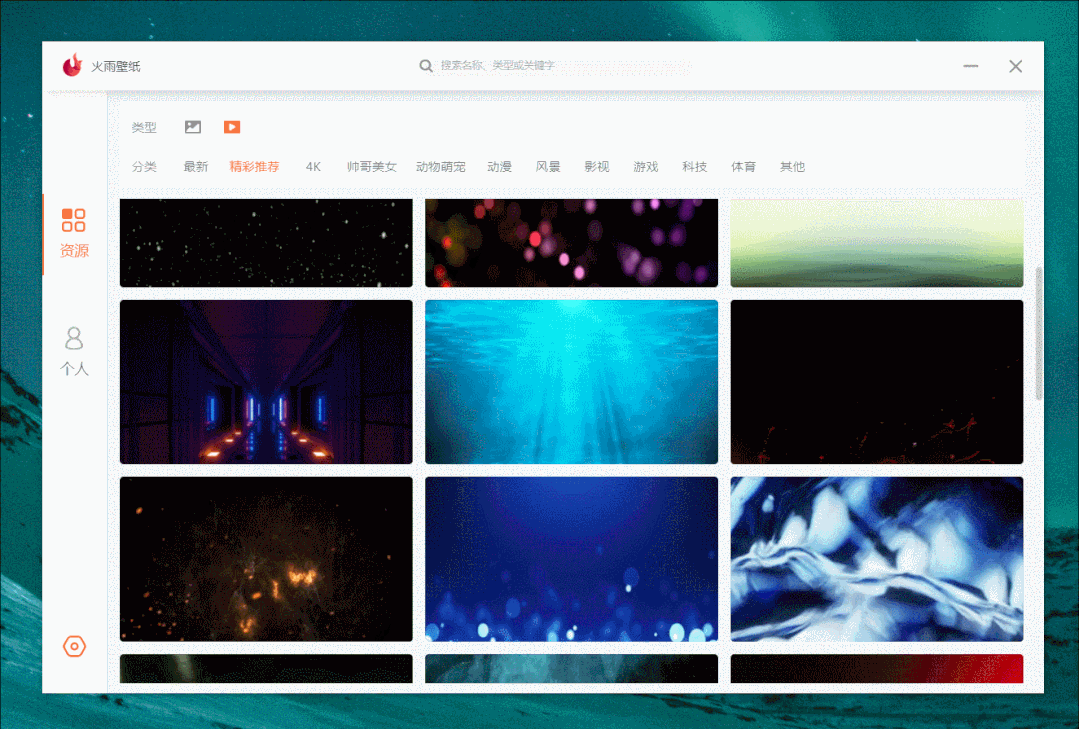Switch to the 精彩推荐 category
The height and width of the screenshot is (729, 1079).
click(254, 167)
